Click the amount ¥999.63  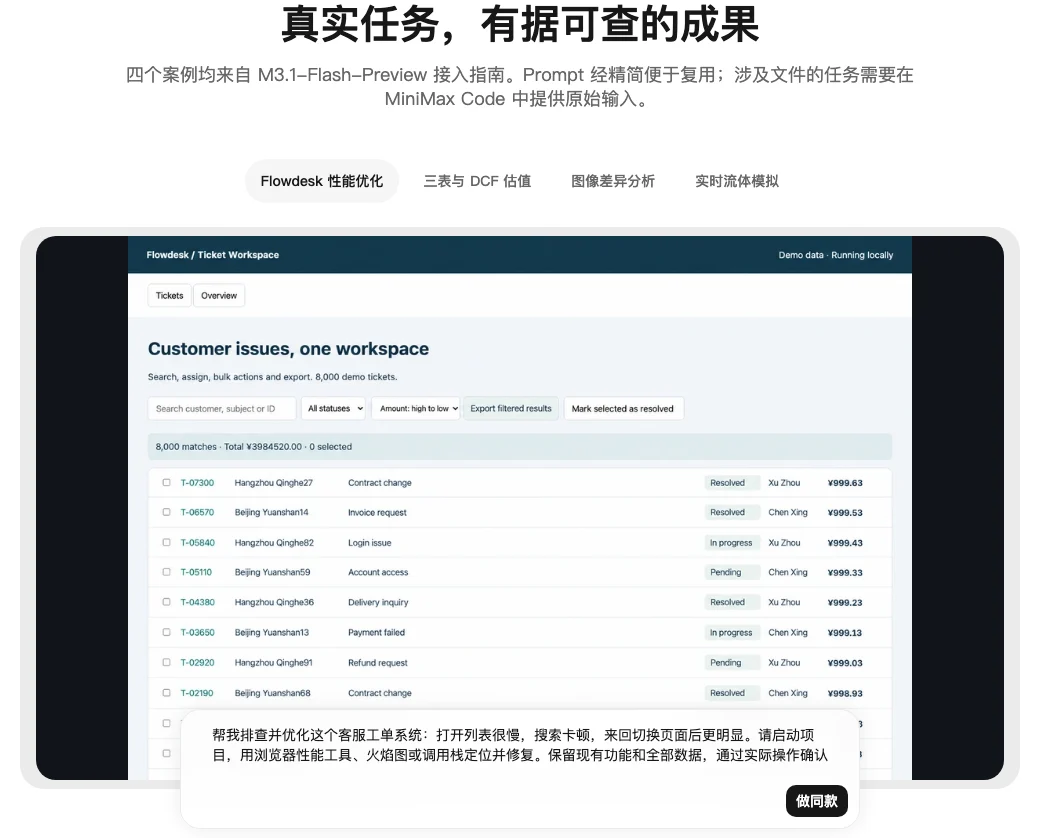pos(845,483)
